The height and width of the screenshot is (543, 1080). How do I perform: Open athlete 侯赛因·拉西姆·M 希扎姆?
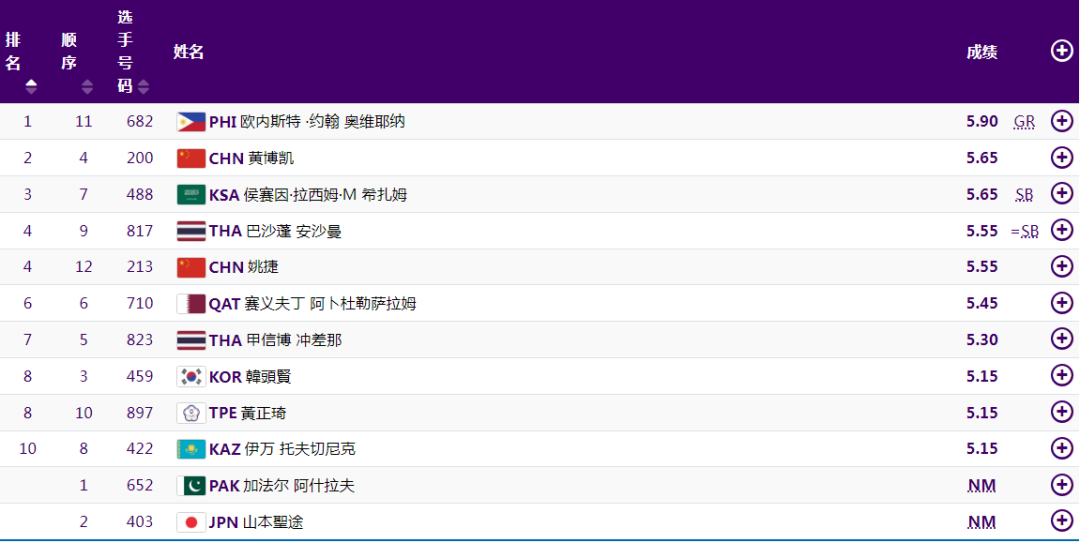tap(325, 195)
